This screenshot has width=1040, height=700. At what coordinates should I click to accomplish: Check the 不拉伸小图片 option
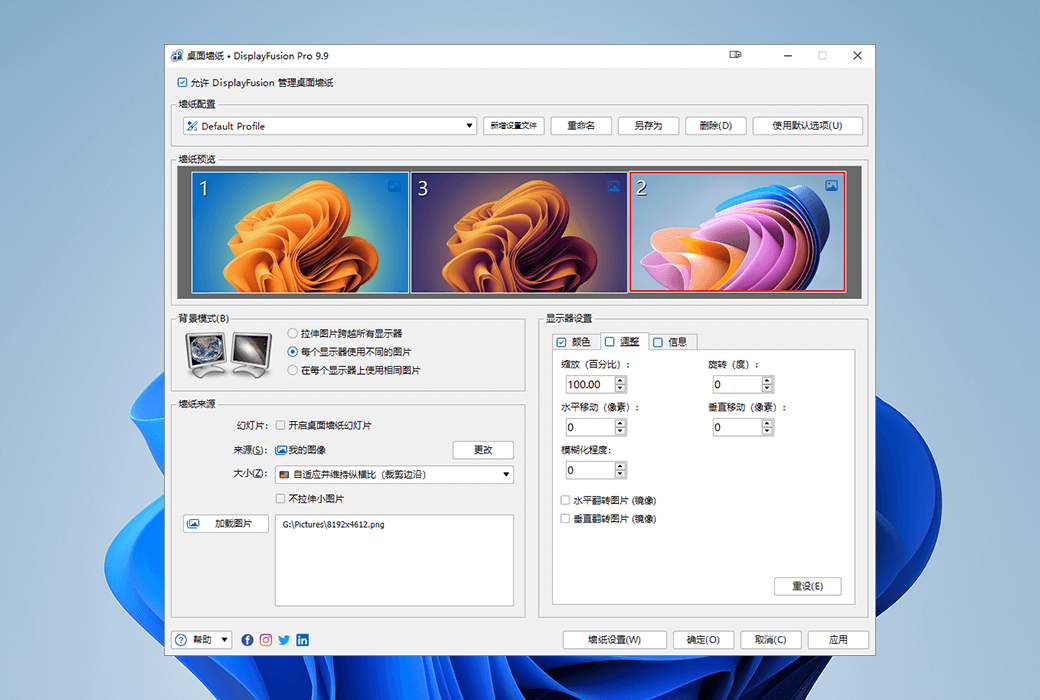pyautogui.click(x=281, y=499)
